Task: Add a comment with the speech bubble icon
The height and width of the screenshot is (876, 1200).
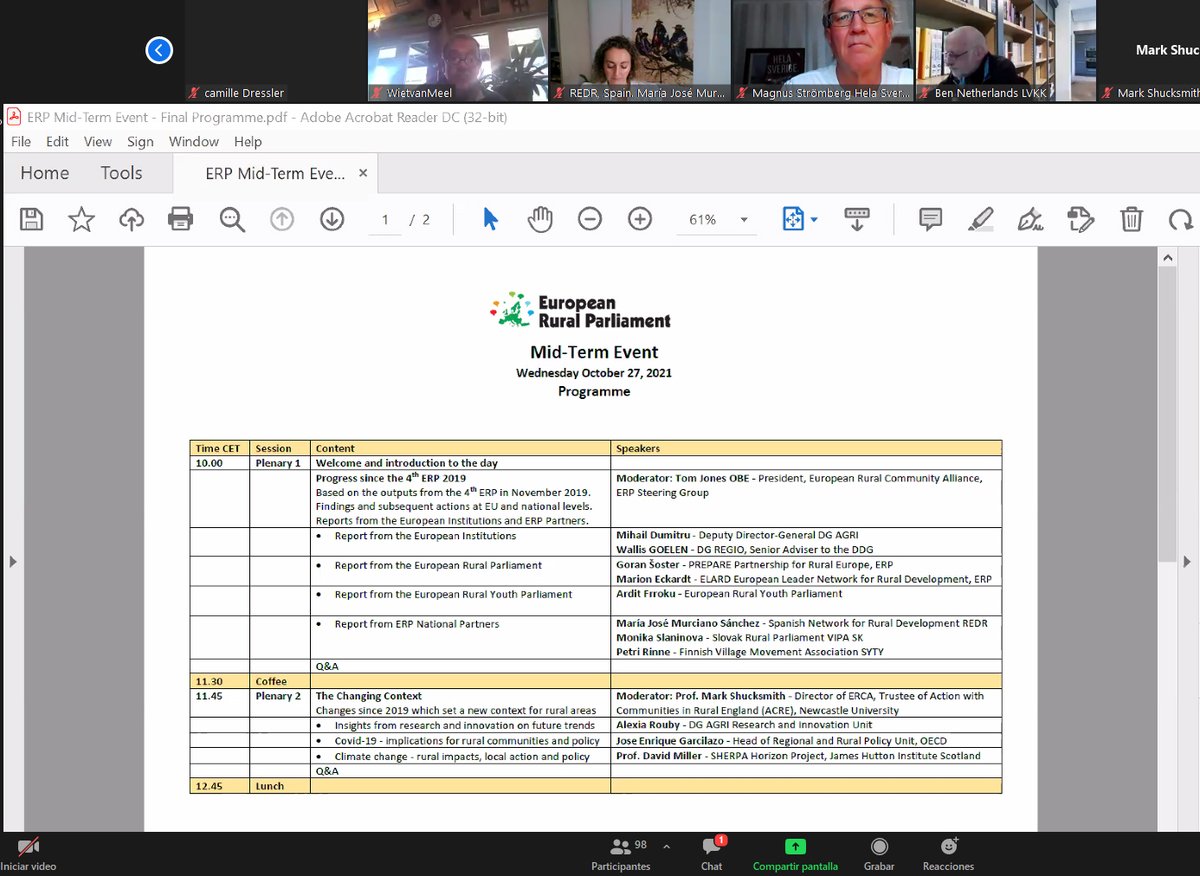Action: click(930, 219)
